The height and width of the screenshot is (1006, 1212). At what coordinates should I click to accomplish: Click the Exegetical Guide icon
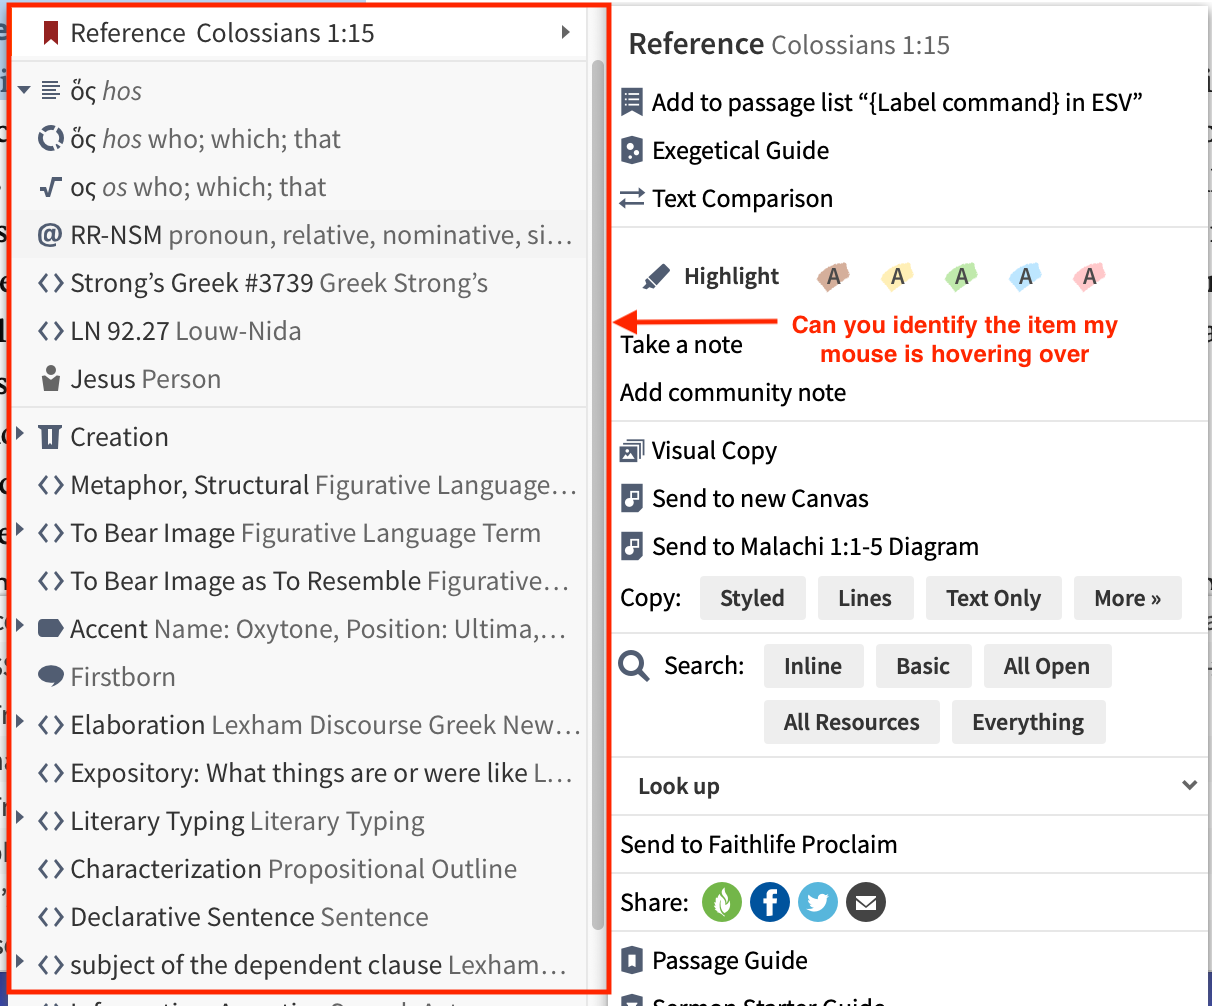(x=631, y=150)
